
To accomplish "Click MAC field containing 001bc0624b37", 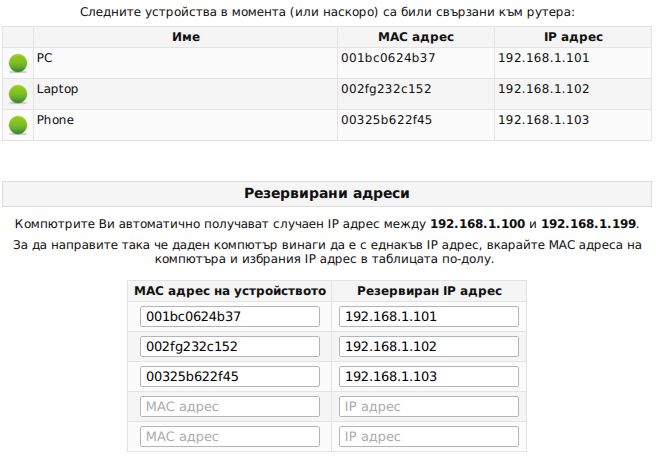I will click(x=230, y=317).
